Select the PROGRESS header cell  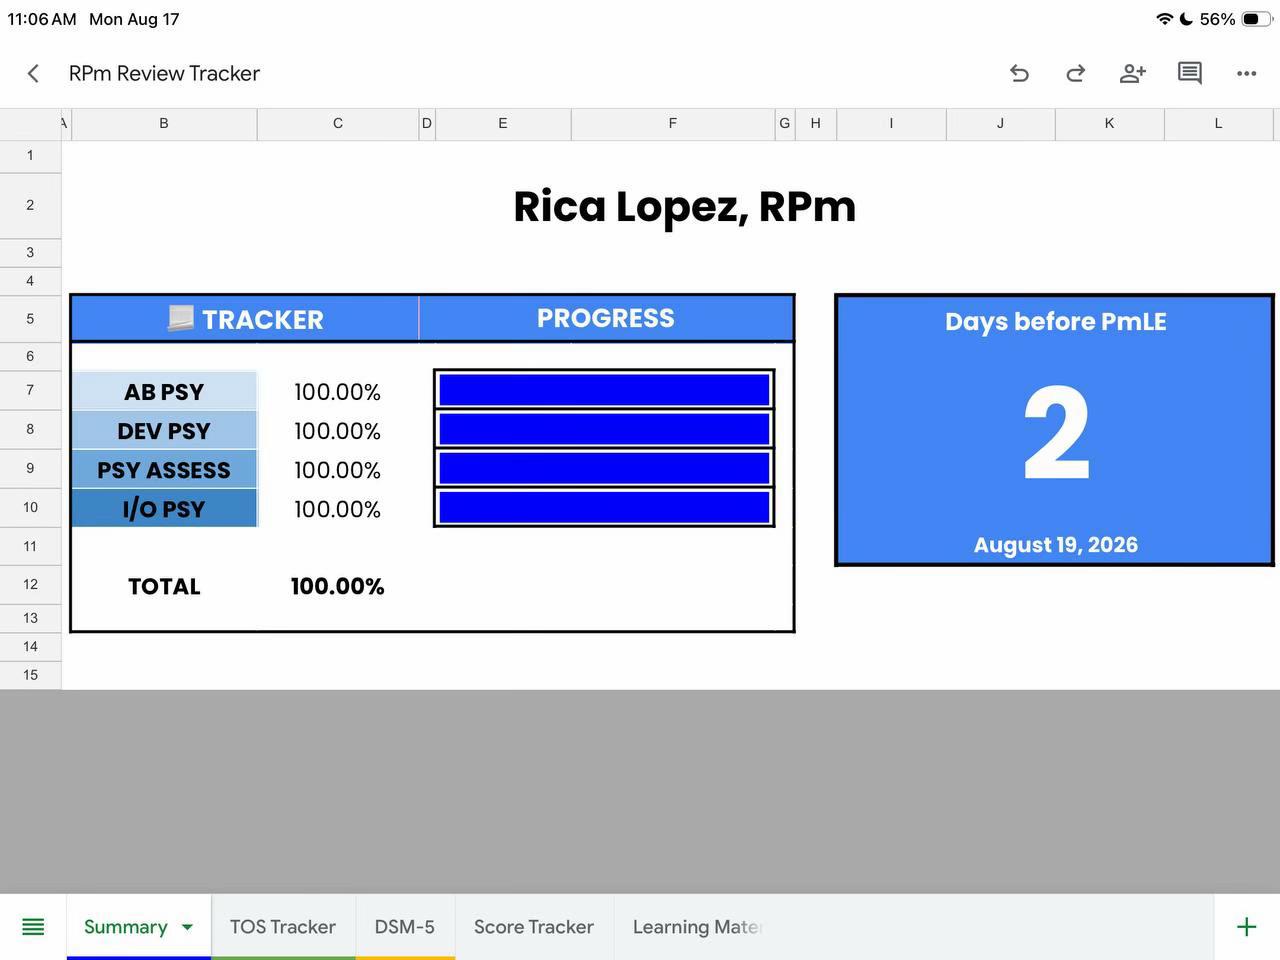[606, 318]
